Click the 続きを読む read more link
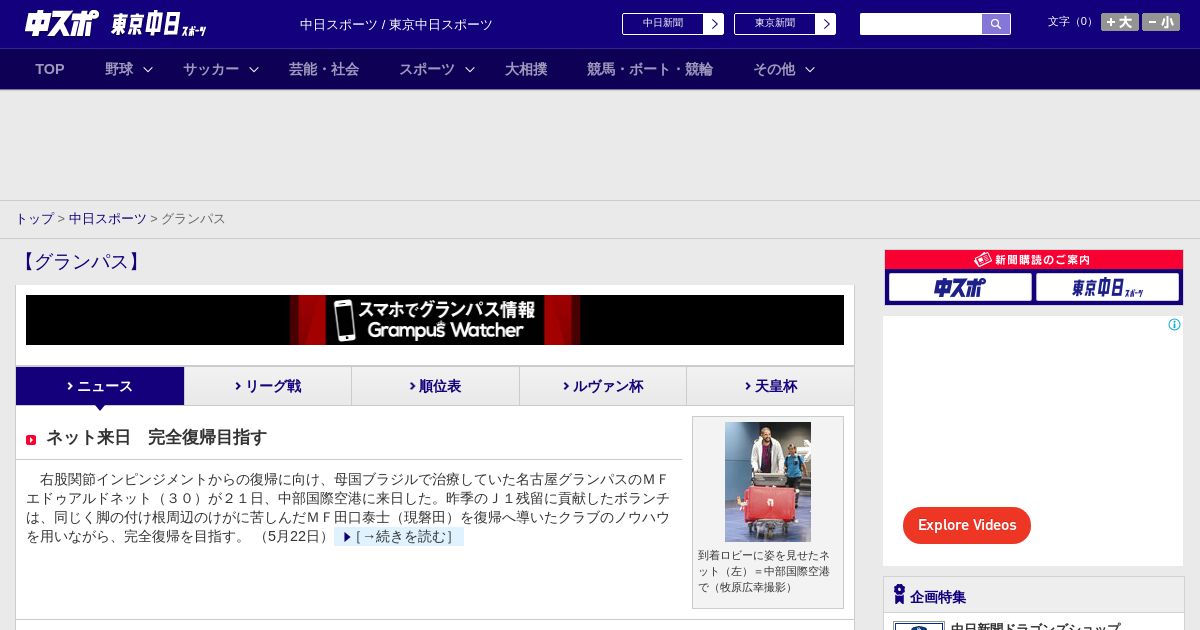This screenshot has height=630, width=1200. [399, 537]
